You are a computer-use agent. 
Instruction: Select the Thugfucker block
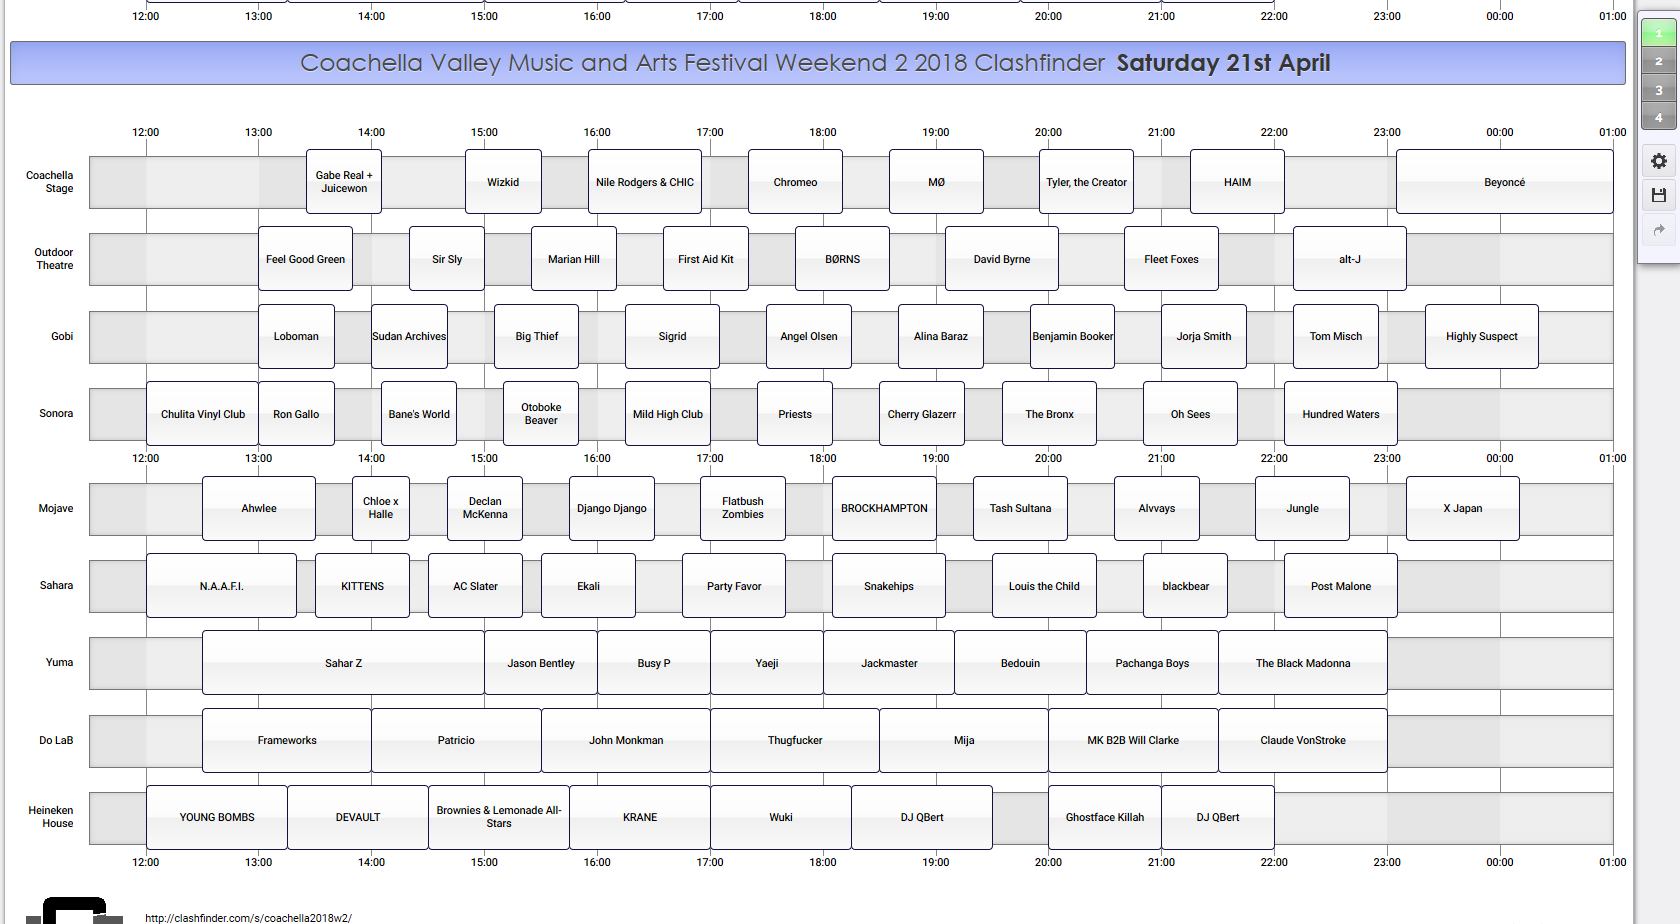click(x=795, y=740)
